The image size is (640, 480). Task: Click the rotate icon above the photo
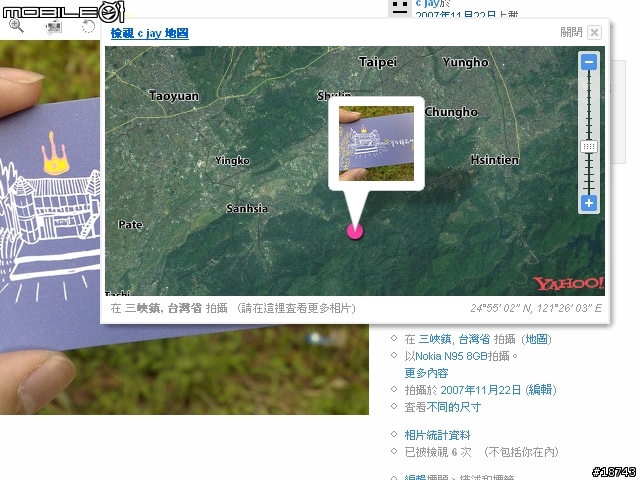(x=88, y=26)
